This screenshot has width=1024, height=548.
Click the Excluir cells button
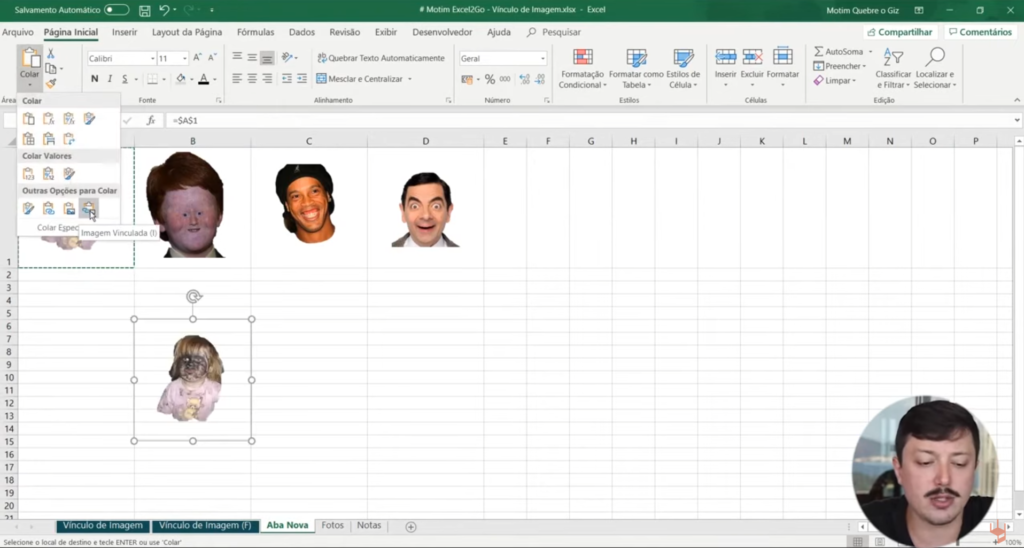(752, 67)
